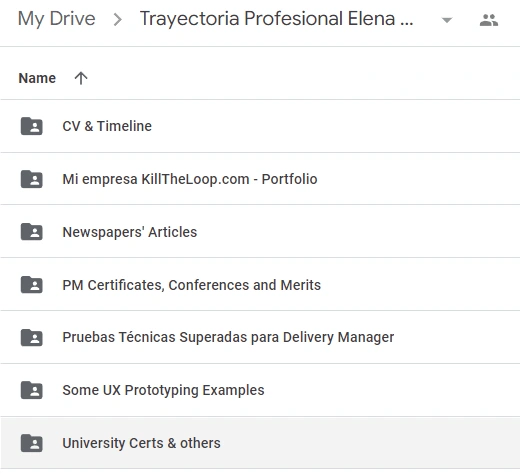Select the CV & Timeline folder name
Image resolution: width=520 pixels, height=475 pixels.
(107, 126)
